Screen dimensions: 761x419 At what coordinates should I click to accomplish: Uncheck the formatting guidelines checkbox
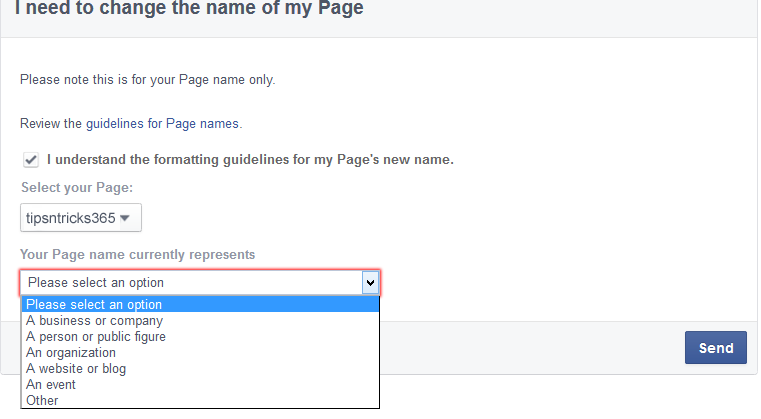(31, 160)
